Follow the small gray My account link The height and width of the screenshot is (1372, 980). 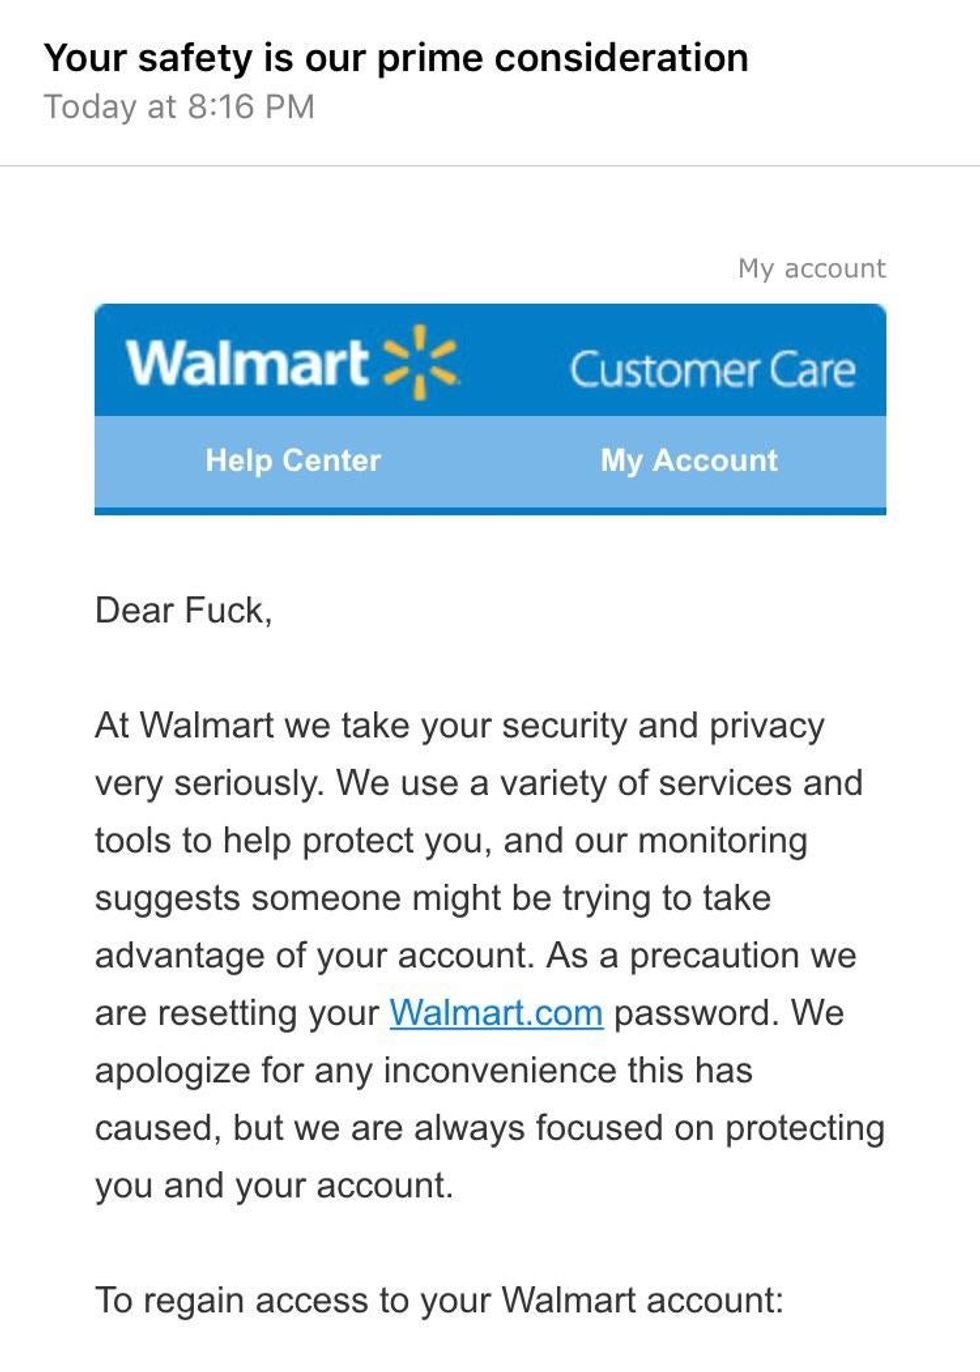coord(812,268)
